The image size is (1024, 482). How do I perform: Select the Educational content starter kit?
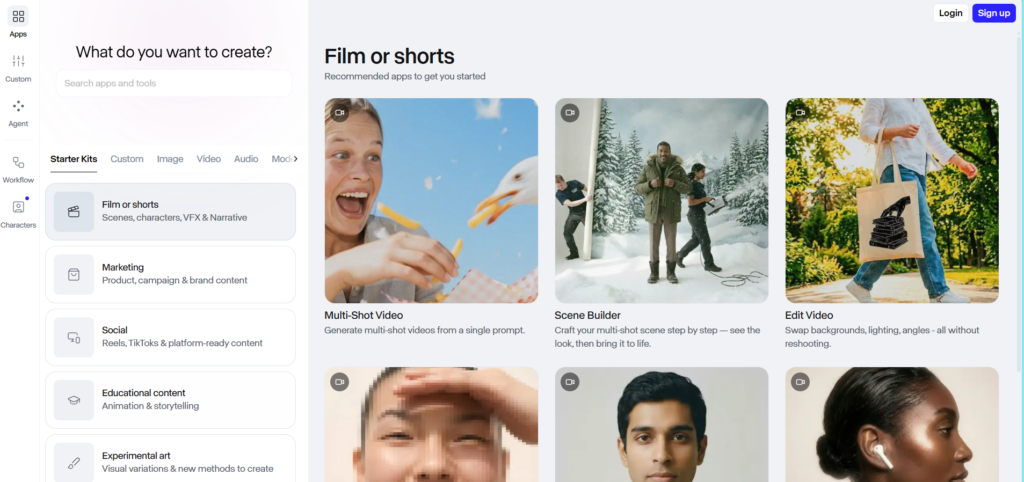tap(170, 400)
